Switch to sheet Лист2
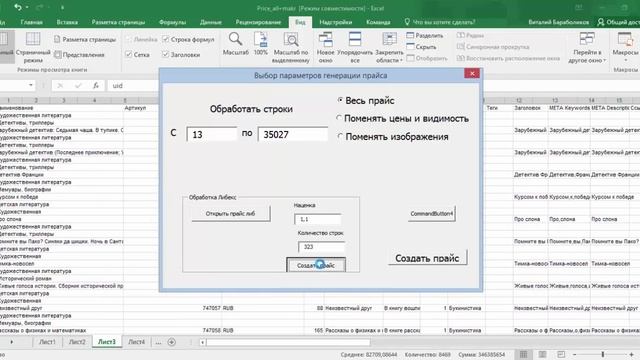Image resolution: width=640 pixels, height=360 pixels. click(x=77, y=342)
